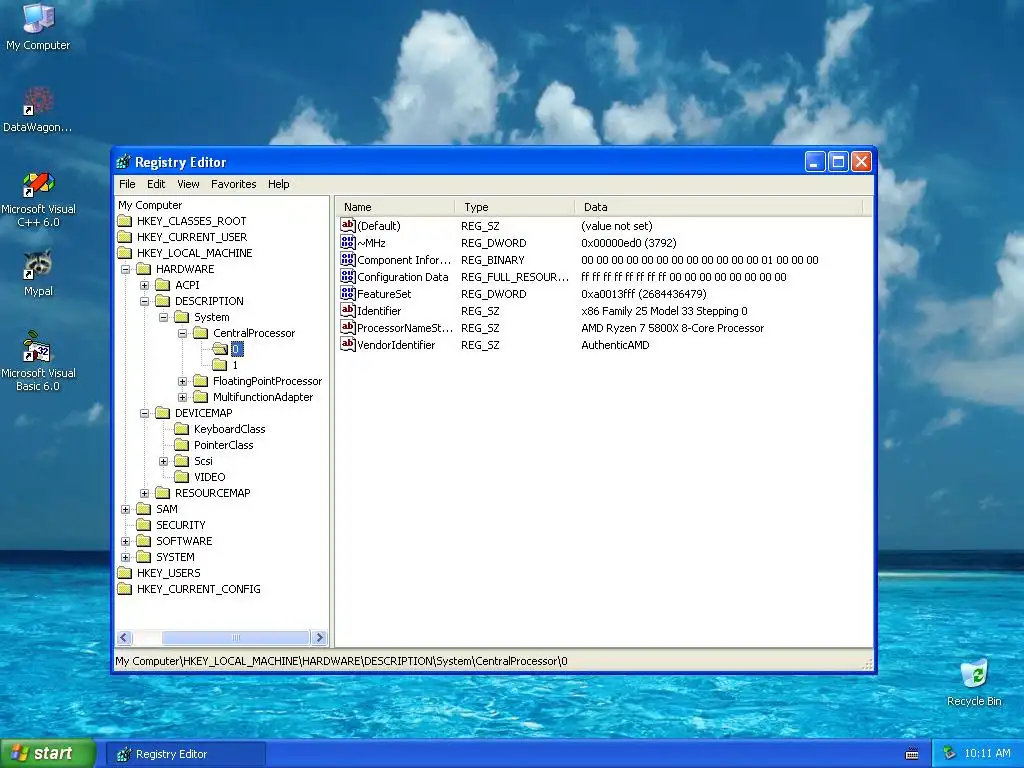Collapse the DESCRIPTION key
The image size is (1024, 768).
pos(144,301)
